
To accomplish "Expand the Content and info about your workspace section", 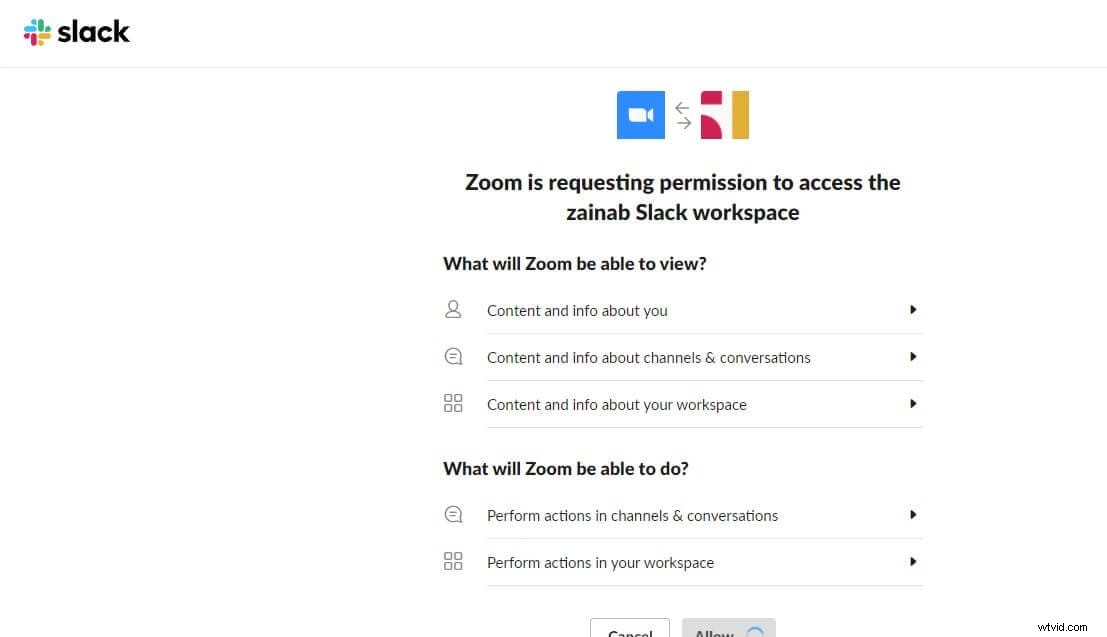I will [x=912, y=404].
